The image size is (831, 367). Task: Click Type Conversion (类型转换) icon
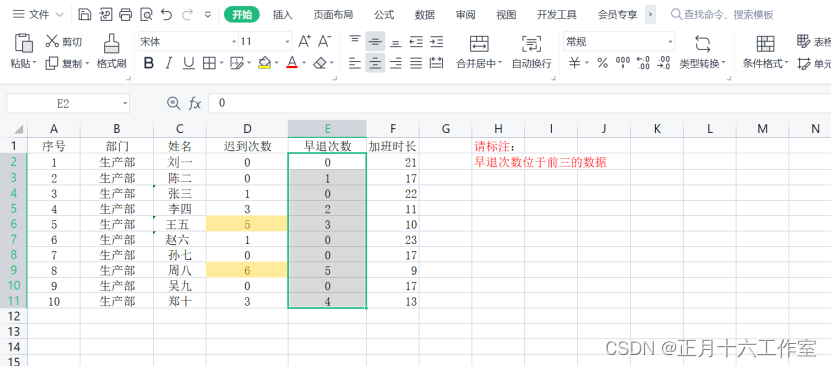coord(702,43)
